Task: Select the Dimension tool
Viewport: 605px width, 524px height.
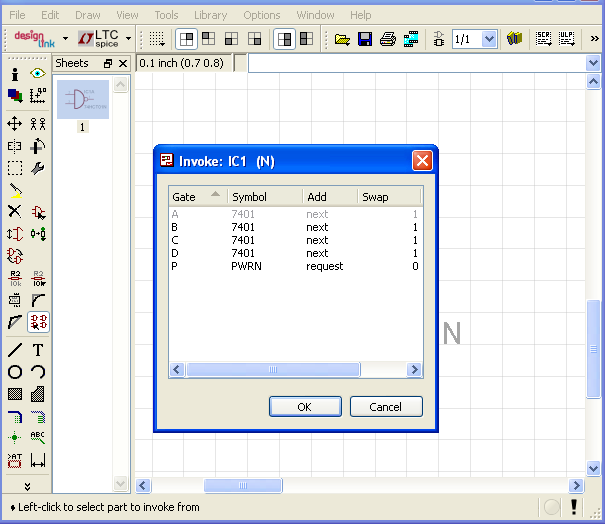Action: point(38,460)
